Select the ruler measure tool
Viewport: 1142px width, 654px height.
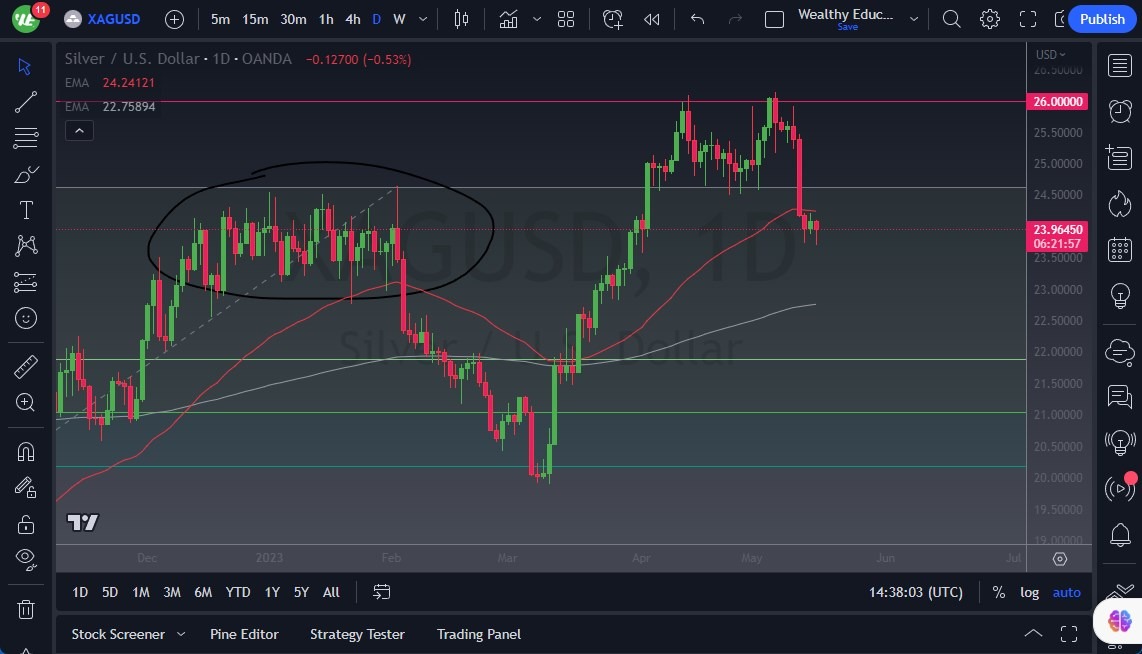pyautogui.click(x=25, y=366)
